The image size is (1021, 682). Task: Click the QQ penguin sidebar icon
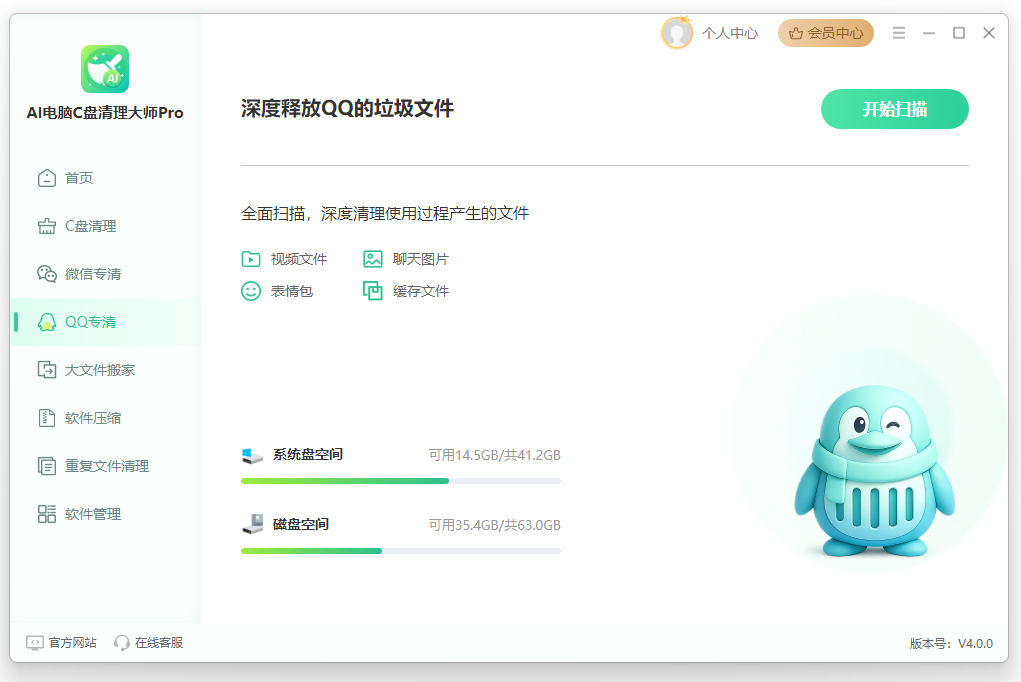(x=47, y=322)
